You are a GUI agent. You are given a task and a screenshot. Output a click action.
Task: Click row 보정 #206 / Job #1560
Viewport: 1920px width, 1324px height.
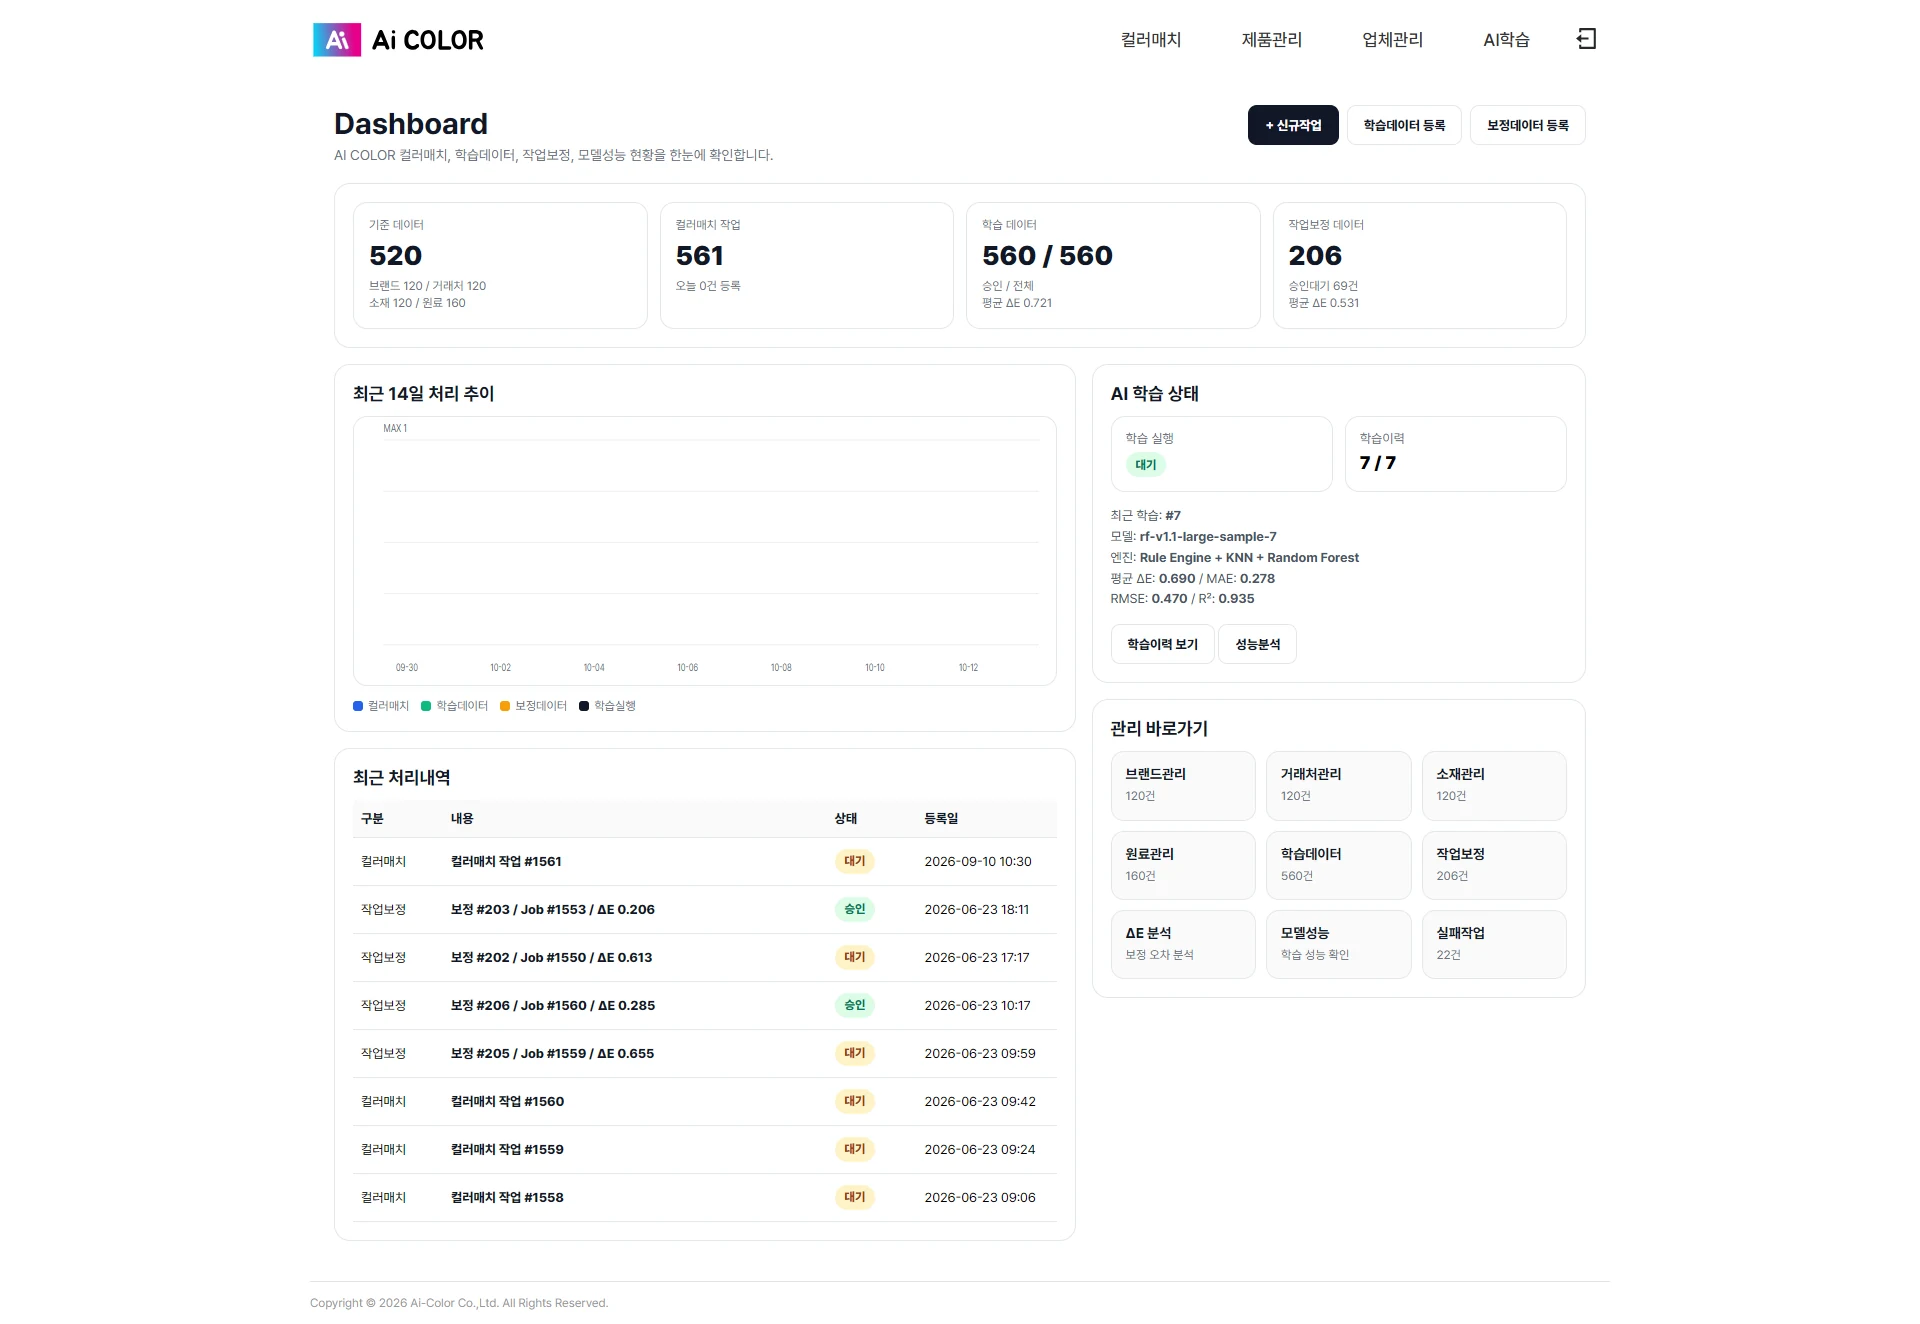coord(704,1006)
